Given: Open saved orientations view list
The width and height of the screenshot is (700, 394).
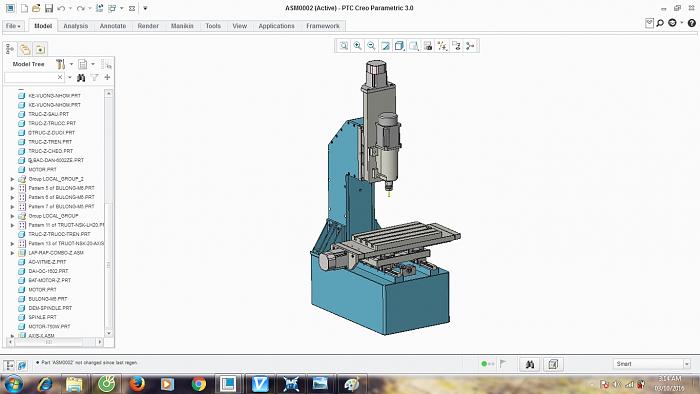Looking at the screenshot, I should (414, 46).
